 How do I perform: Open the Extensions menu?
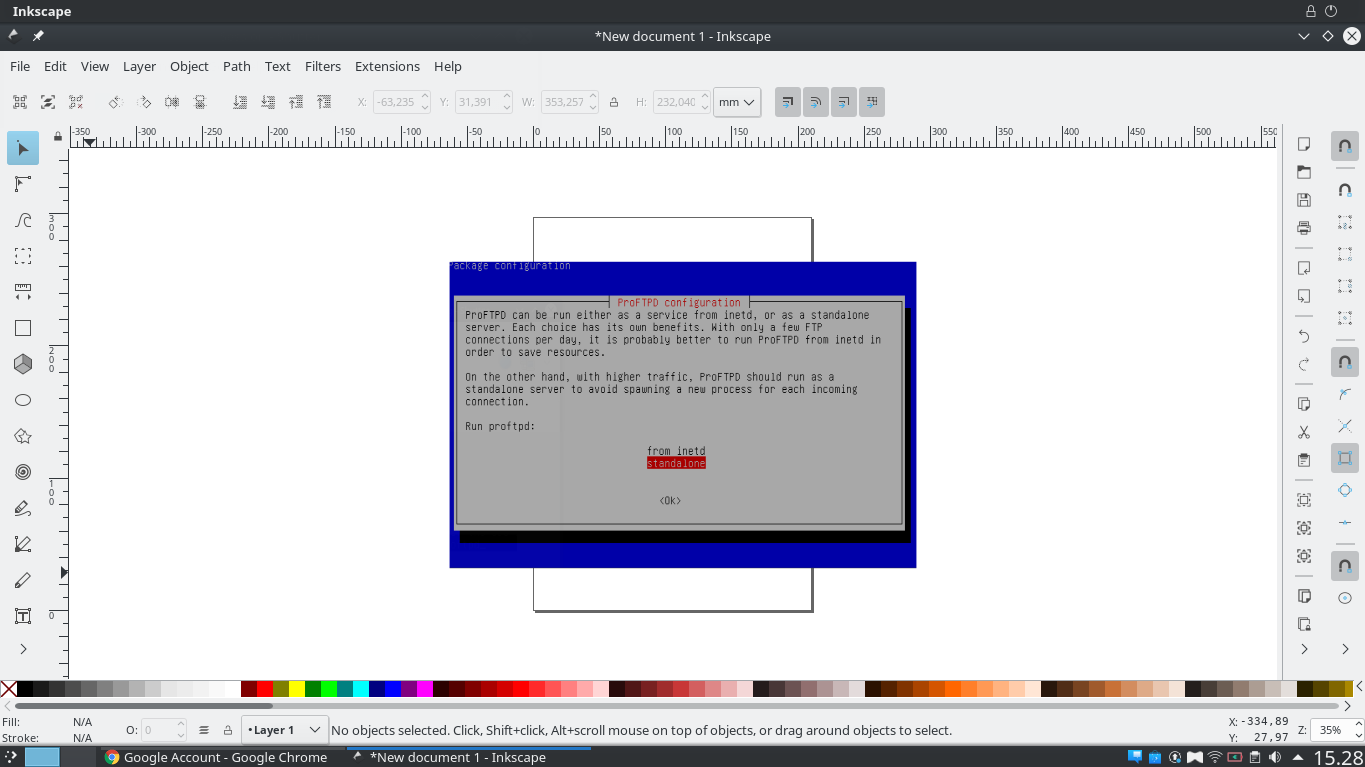tap(387, 66)
